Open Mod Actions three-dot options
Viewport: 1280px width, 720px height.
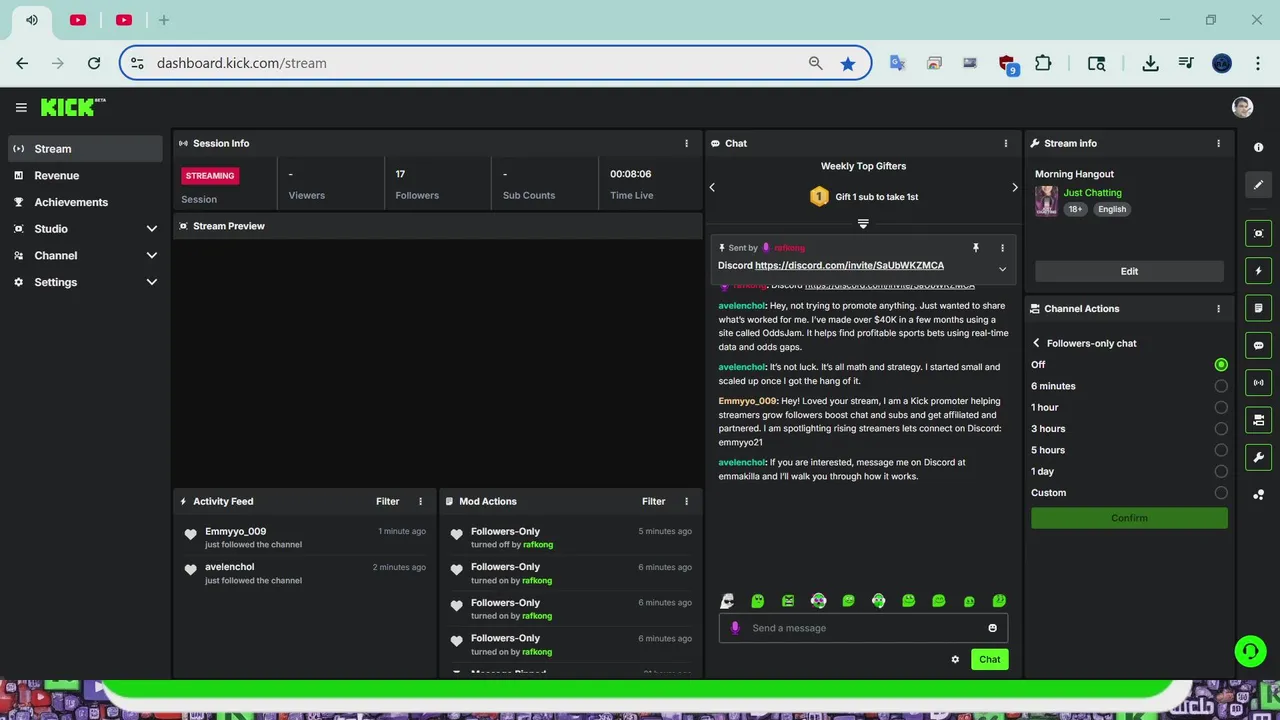[686, 502]
